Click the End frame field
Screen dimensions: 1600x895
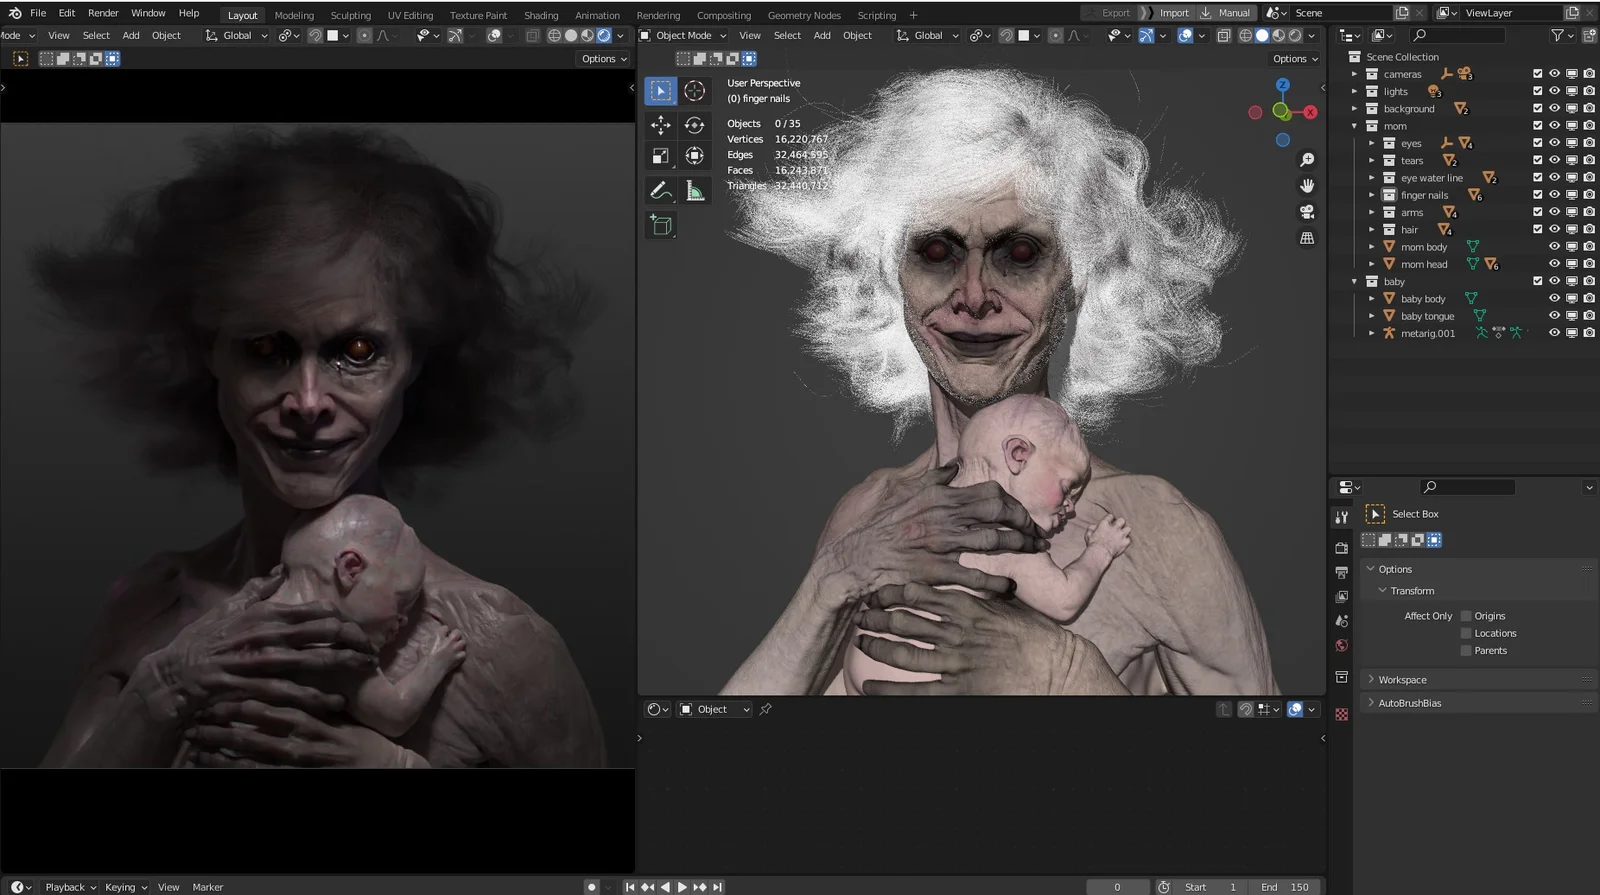tap(1285, 887)
